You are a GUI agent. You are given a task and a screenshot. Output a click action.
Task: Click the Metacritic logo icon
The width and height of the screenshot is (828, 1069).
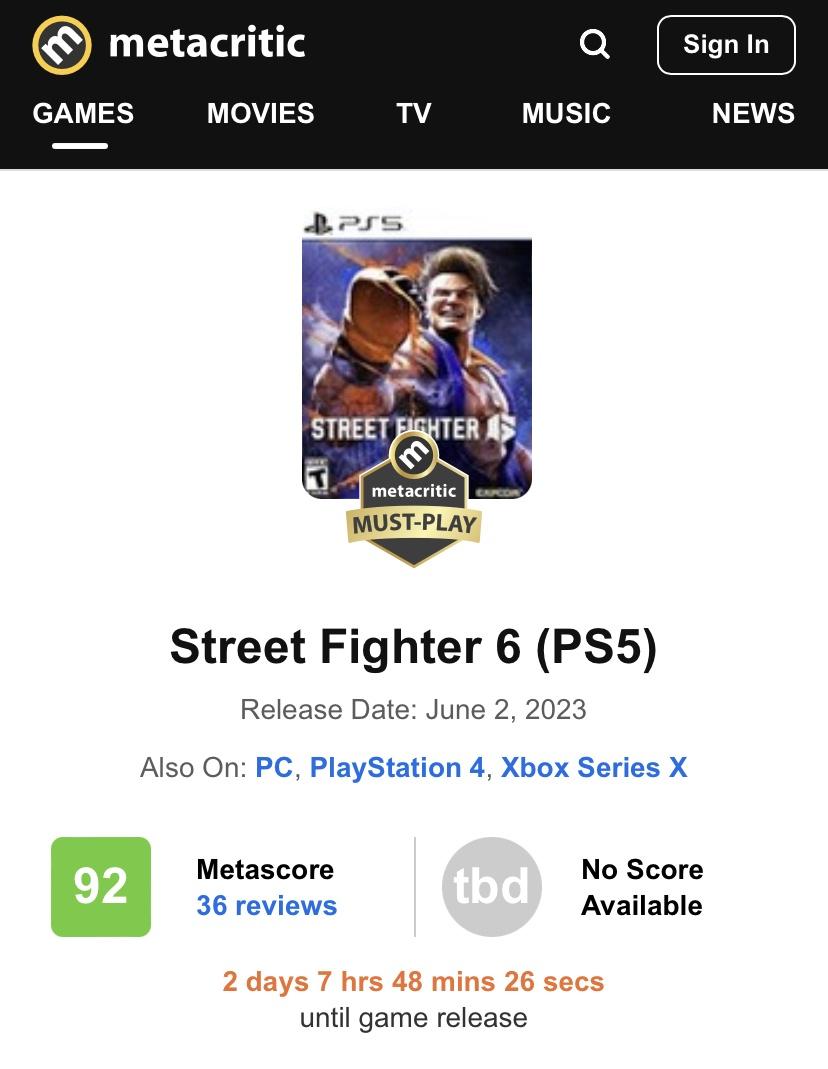click(x=62, y=45)
